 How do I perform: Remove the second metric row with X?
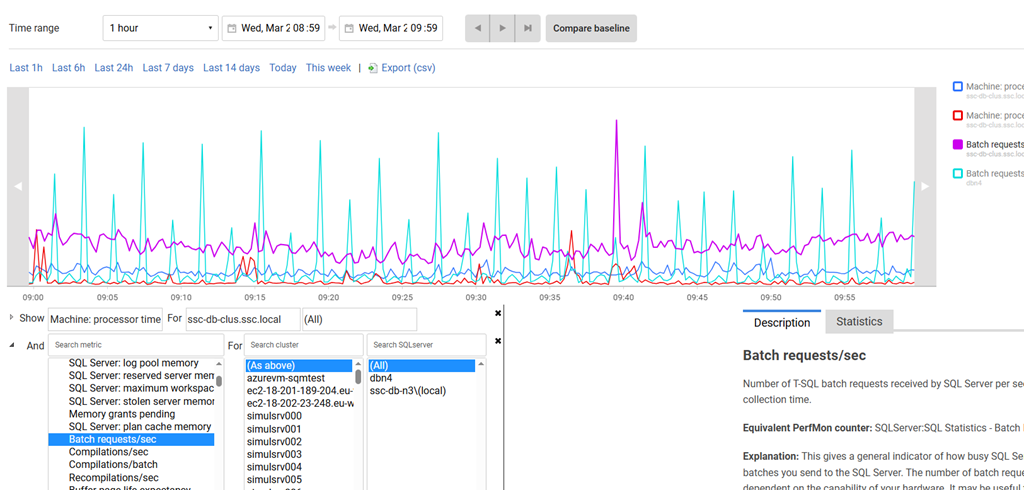click(x=498, y=341)
